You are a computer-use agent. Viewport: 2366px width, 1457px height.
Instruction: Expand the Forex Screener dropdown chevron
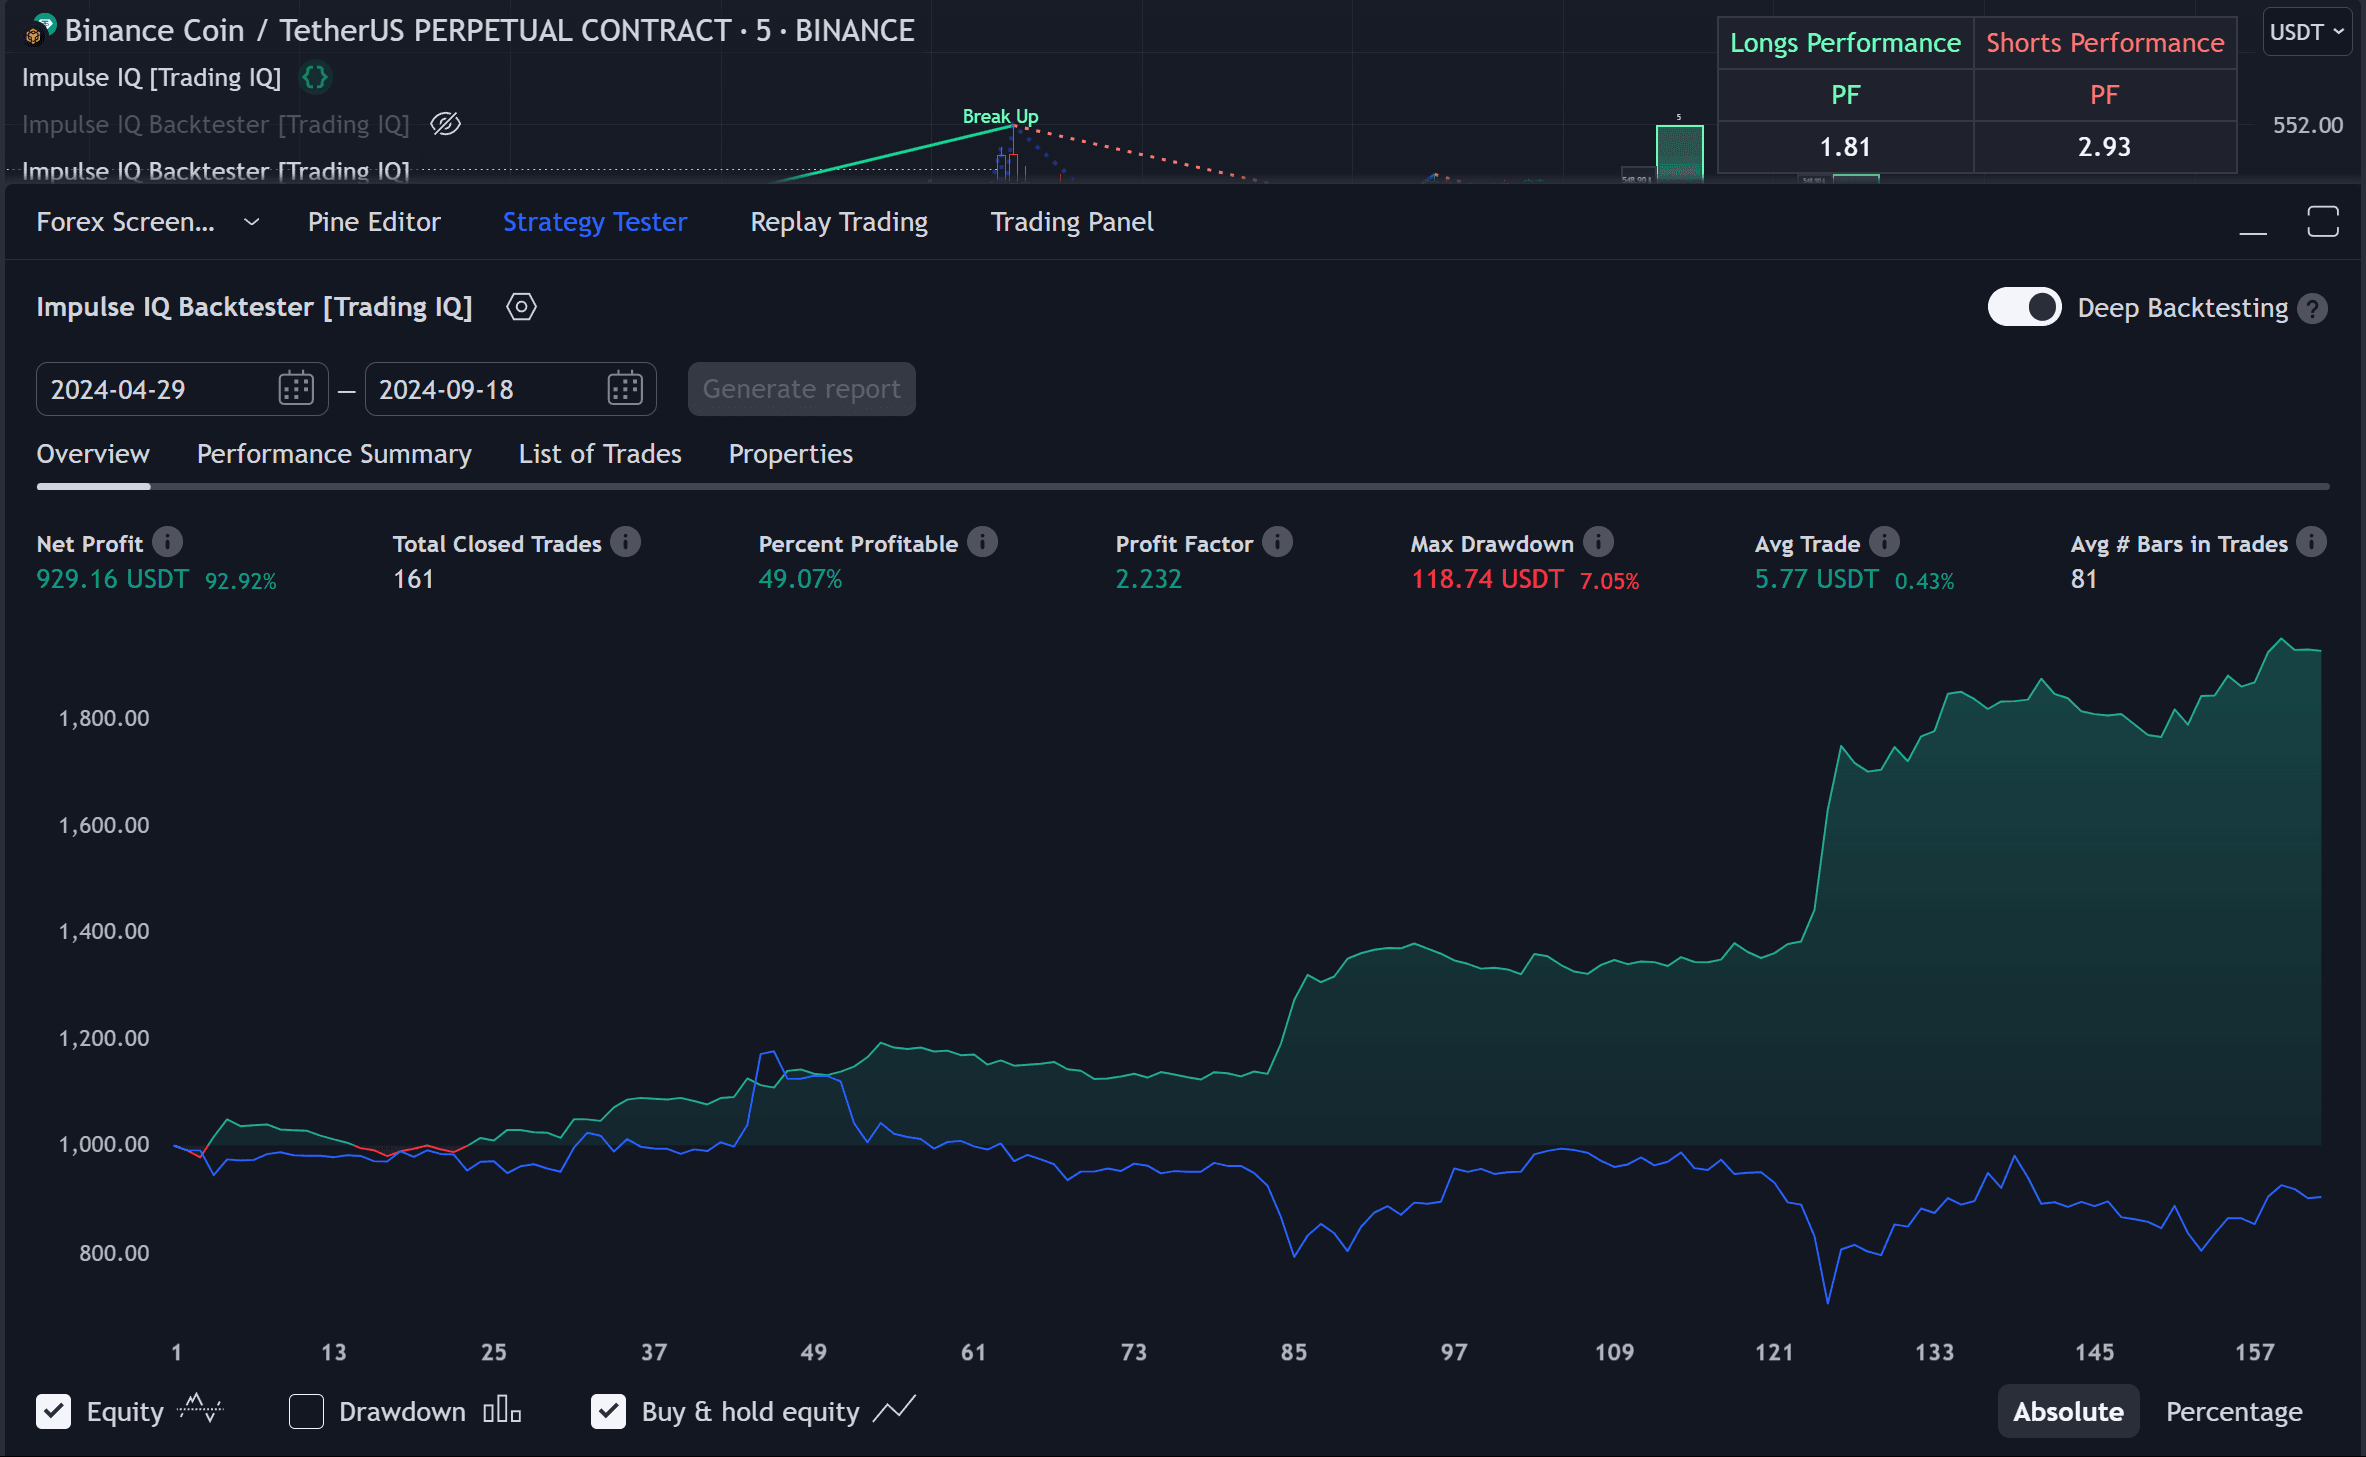(x=252, y=222)
